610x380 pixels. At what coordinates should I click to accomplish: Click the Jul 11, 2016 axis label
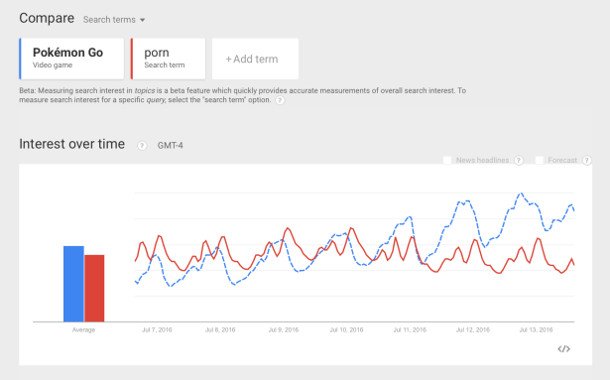[x=410, y=330]
